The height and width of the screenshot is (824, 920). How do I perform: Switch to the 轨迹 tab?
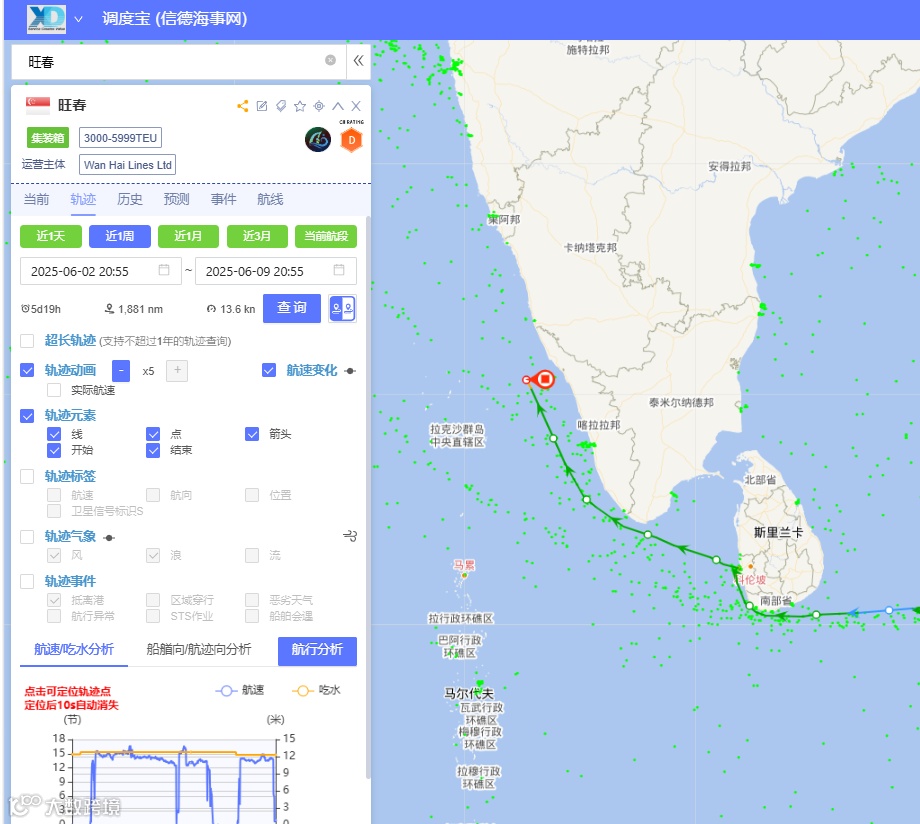(83, 200)
